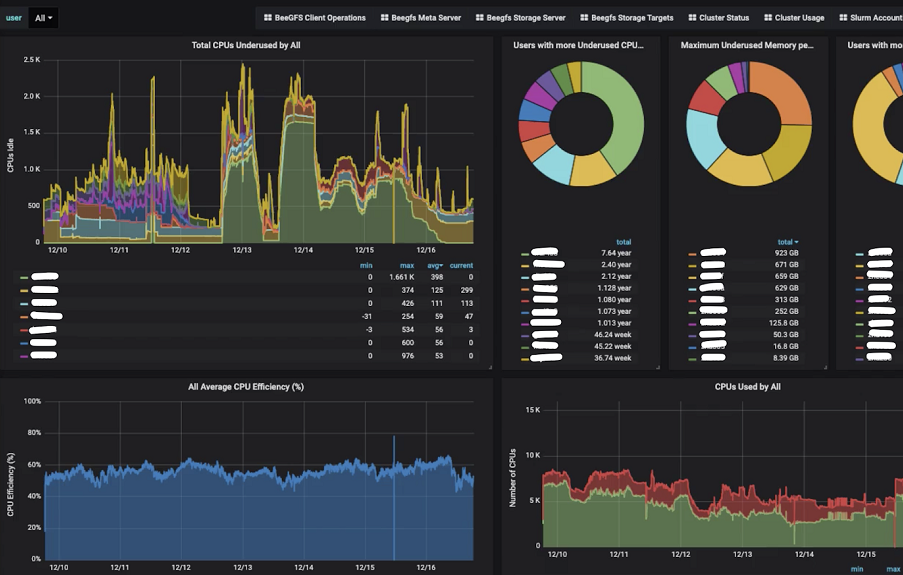Click the purple color swatch in CPU legend
903x575 pixels.
(x=24, y=357)
